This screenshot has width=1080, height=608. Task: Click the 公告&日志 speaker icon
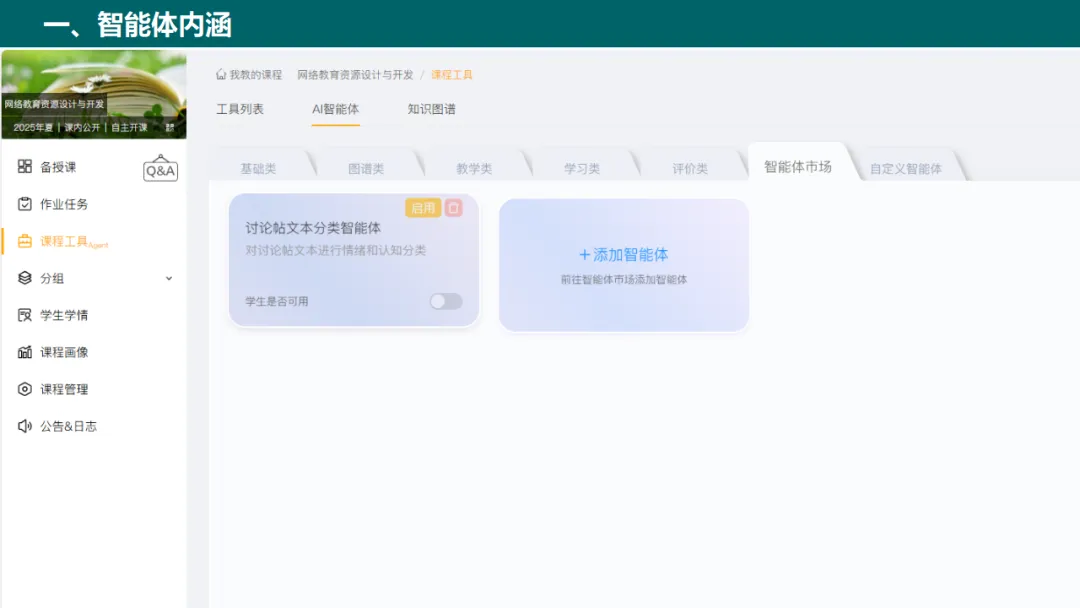point(25,426)
